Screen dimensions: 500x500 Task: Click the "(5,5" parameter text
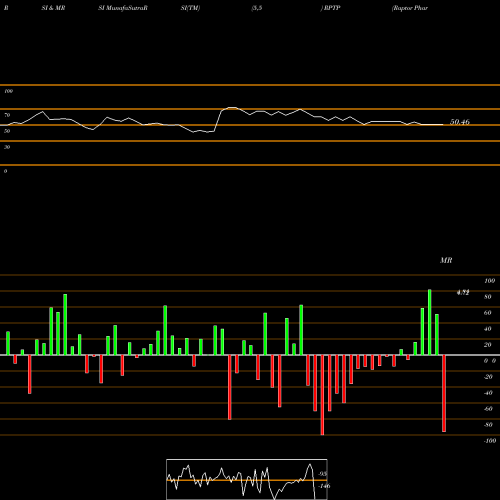pos(257,8)
